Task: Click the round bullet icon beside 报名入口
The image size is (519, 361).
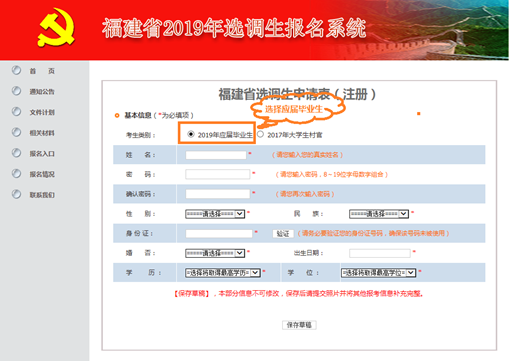Action: (16, 153)
